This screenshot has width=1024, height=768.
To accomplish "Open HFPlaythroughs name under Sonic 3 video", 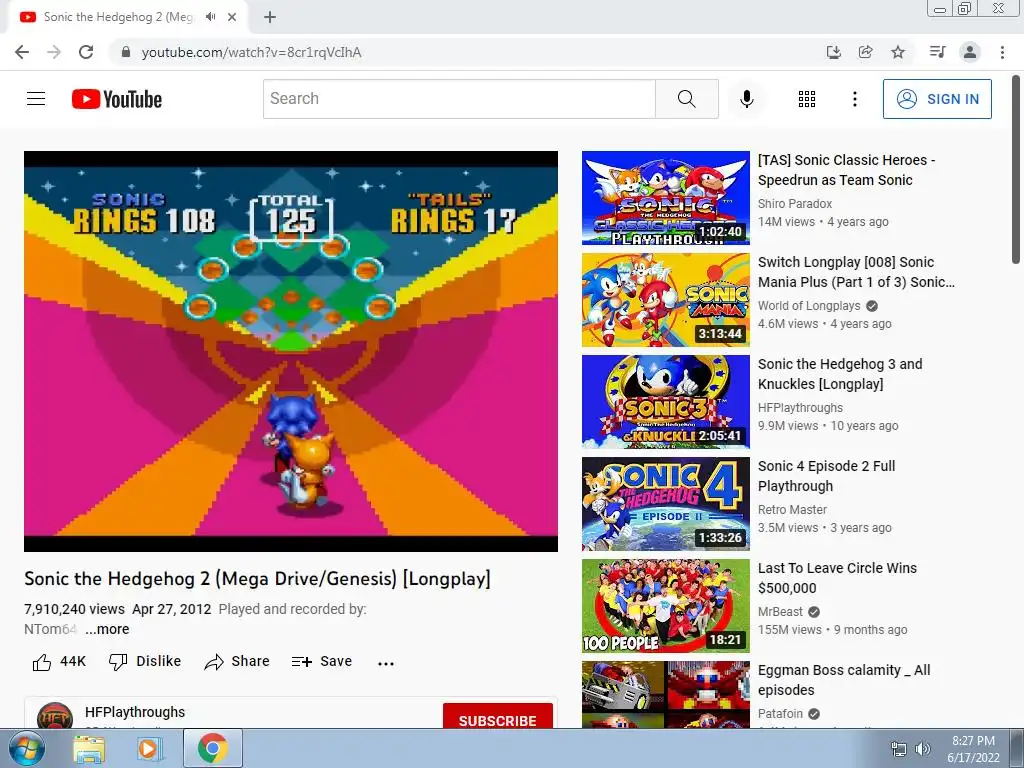I will [800, 407].
